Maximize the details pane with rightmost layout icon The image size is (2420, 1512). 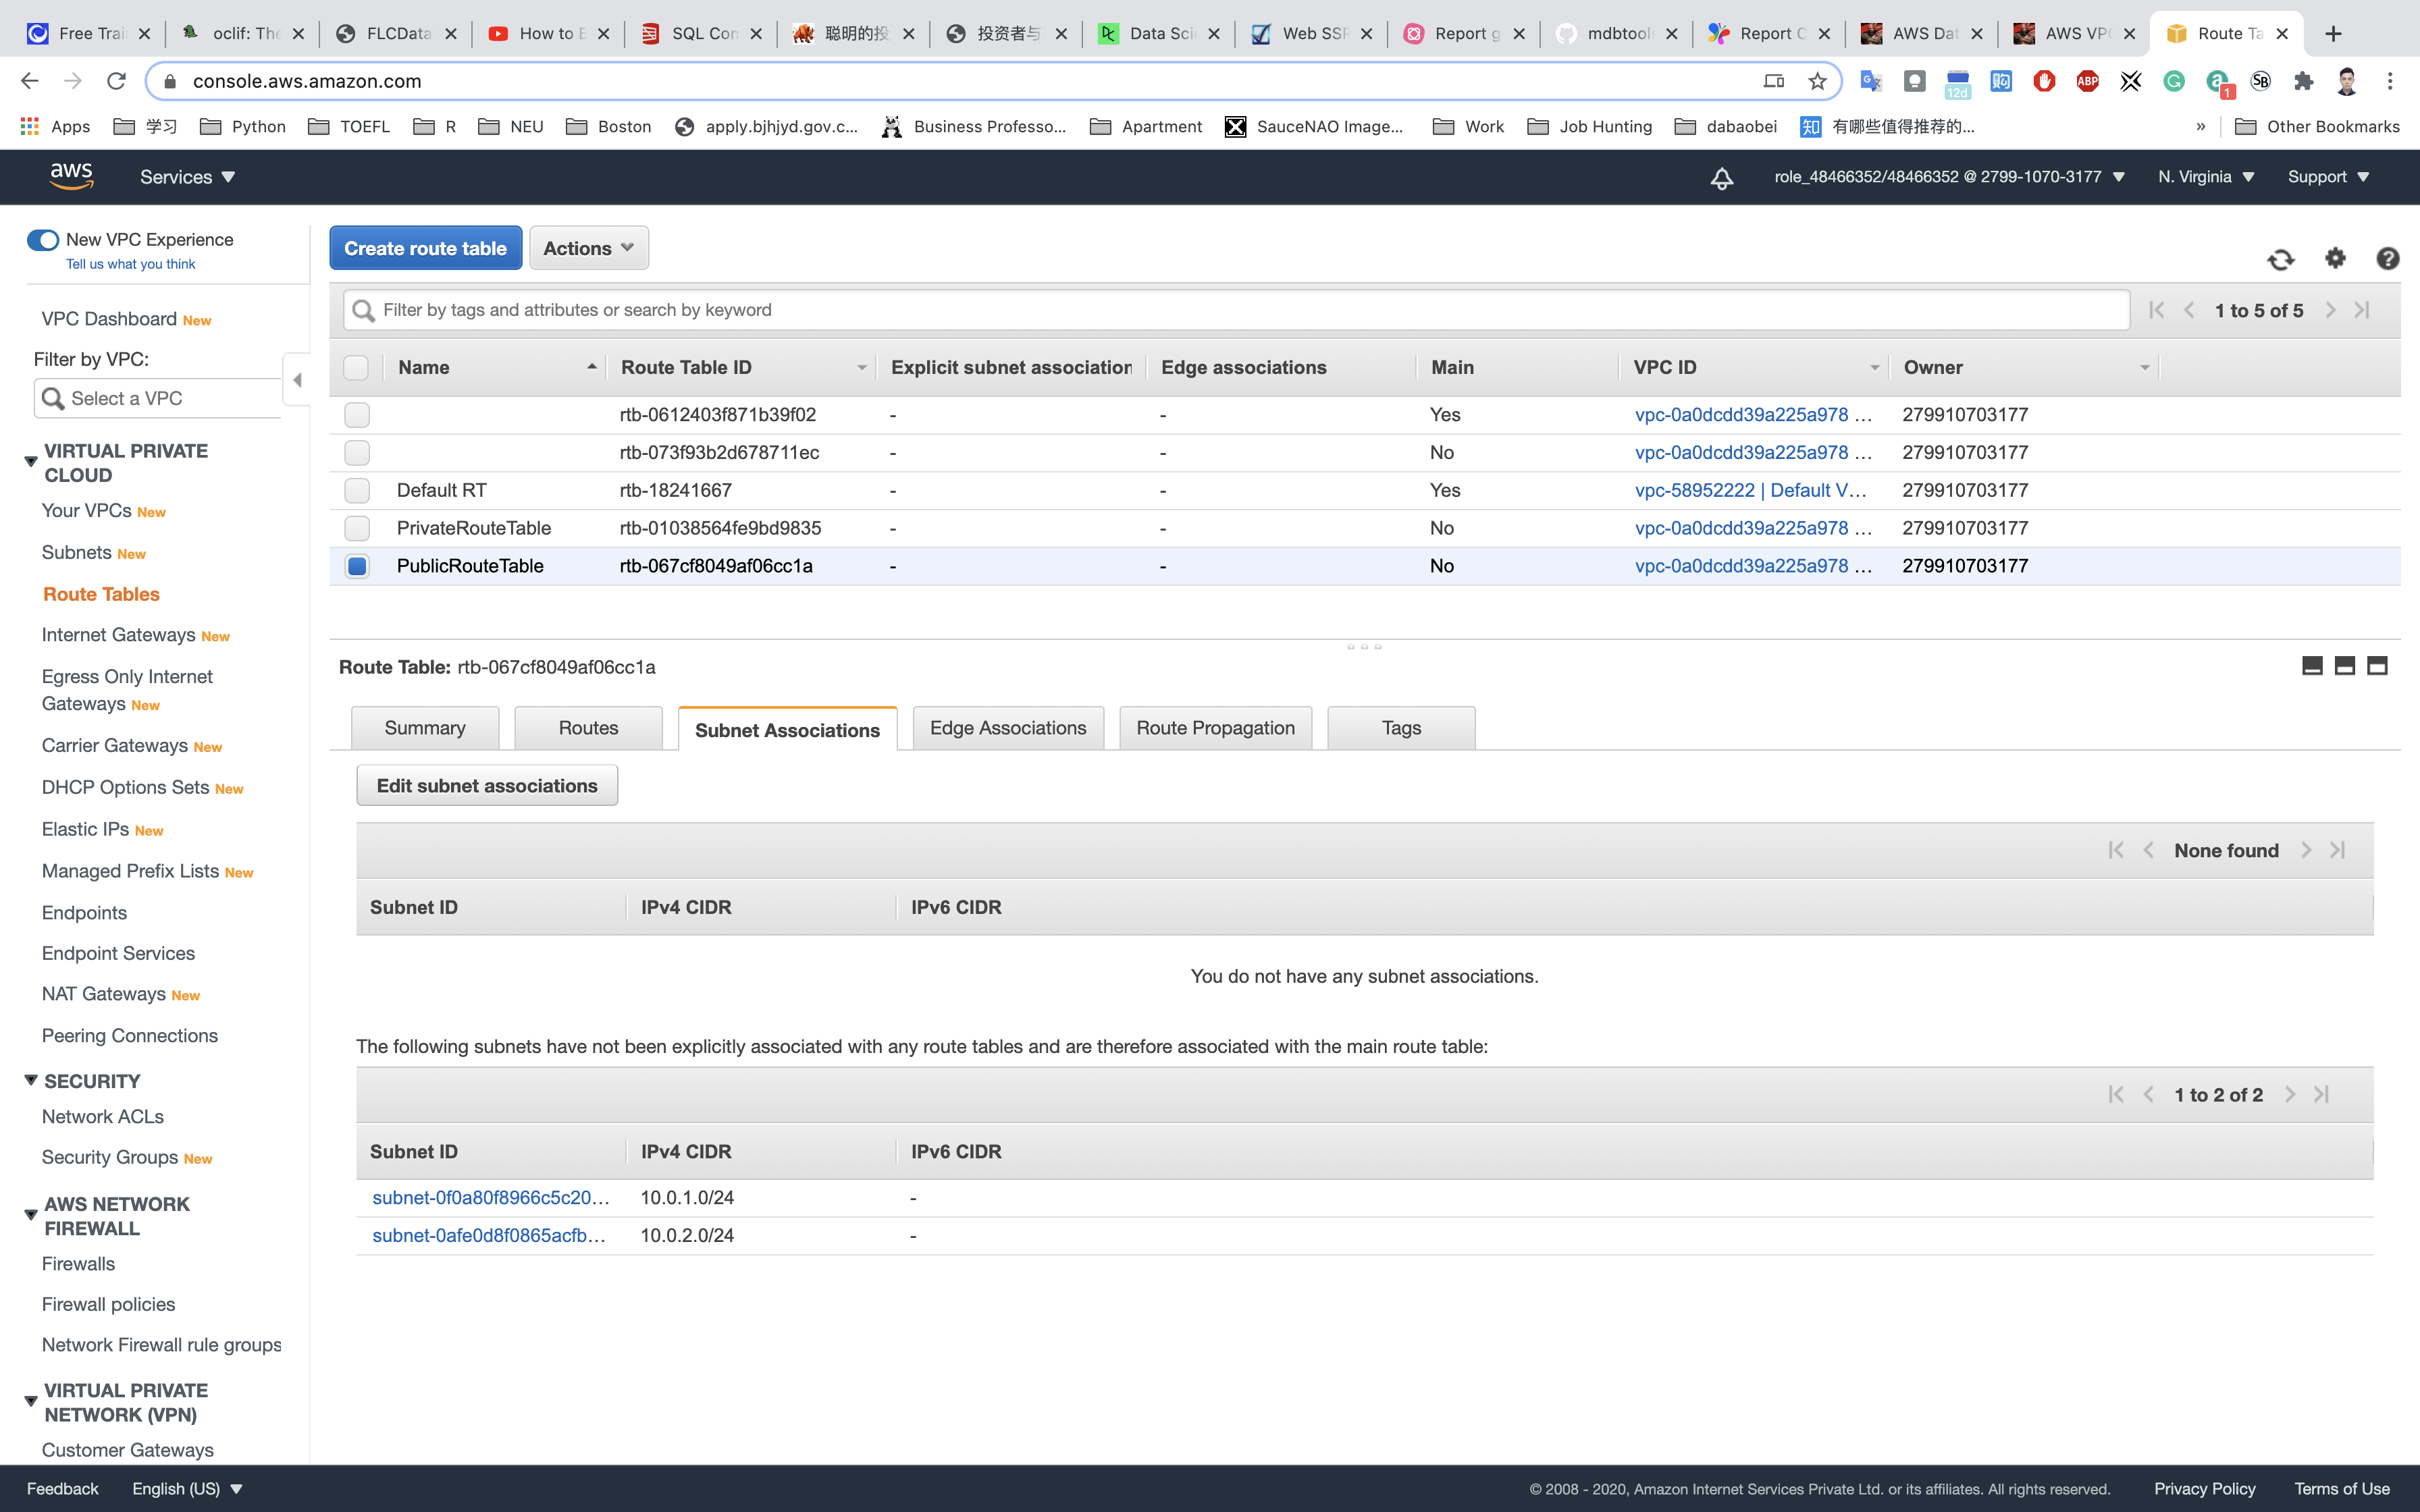[x=2377, y=666]
